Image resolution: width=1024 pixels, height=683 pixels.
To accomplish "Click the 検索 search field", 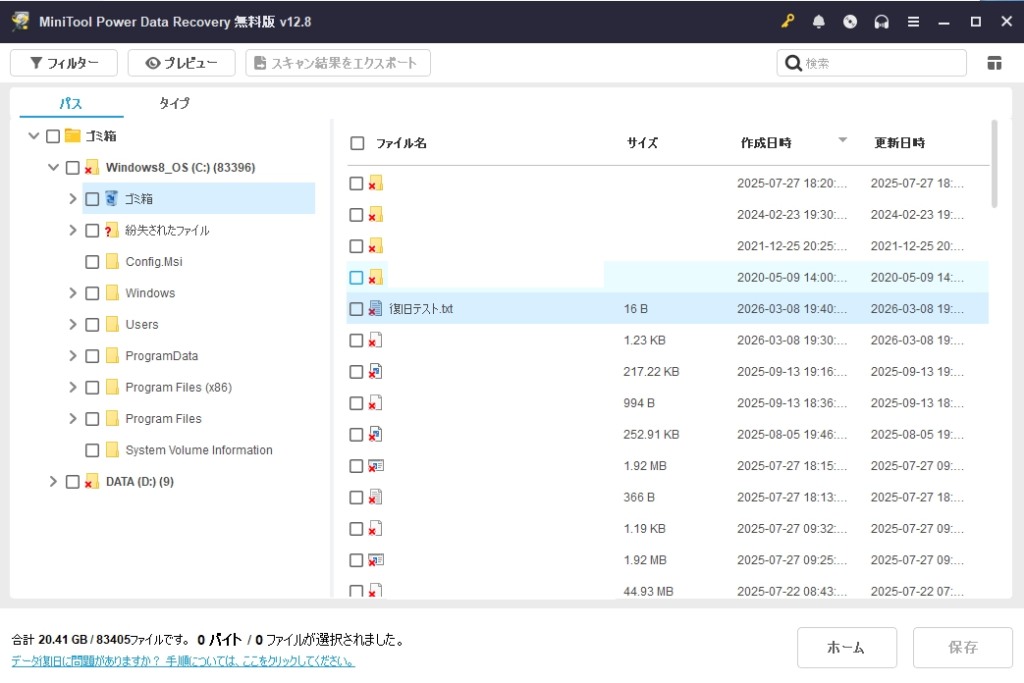I will (880, 63).
